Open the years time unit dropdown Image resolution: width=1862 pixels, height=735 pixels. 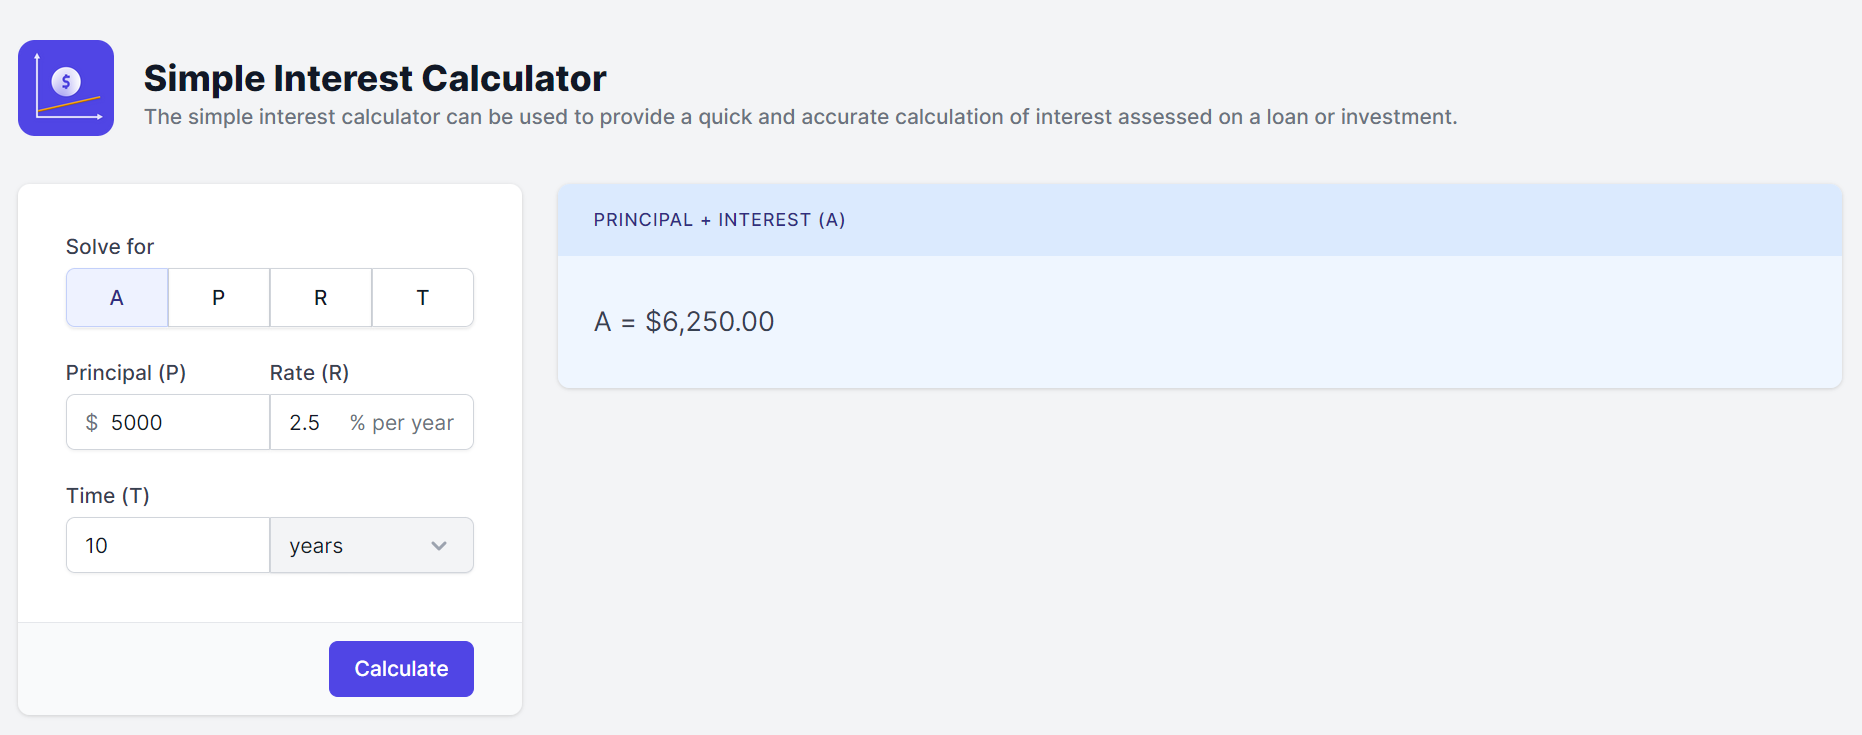(x=371, y=546)
